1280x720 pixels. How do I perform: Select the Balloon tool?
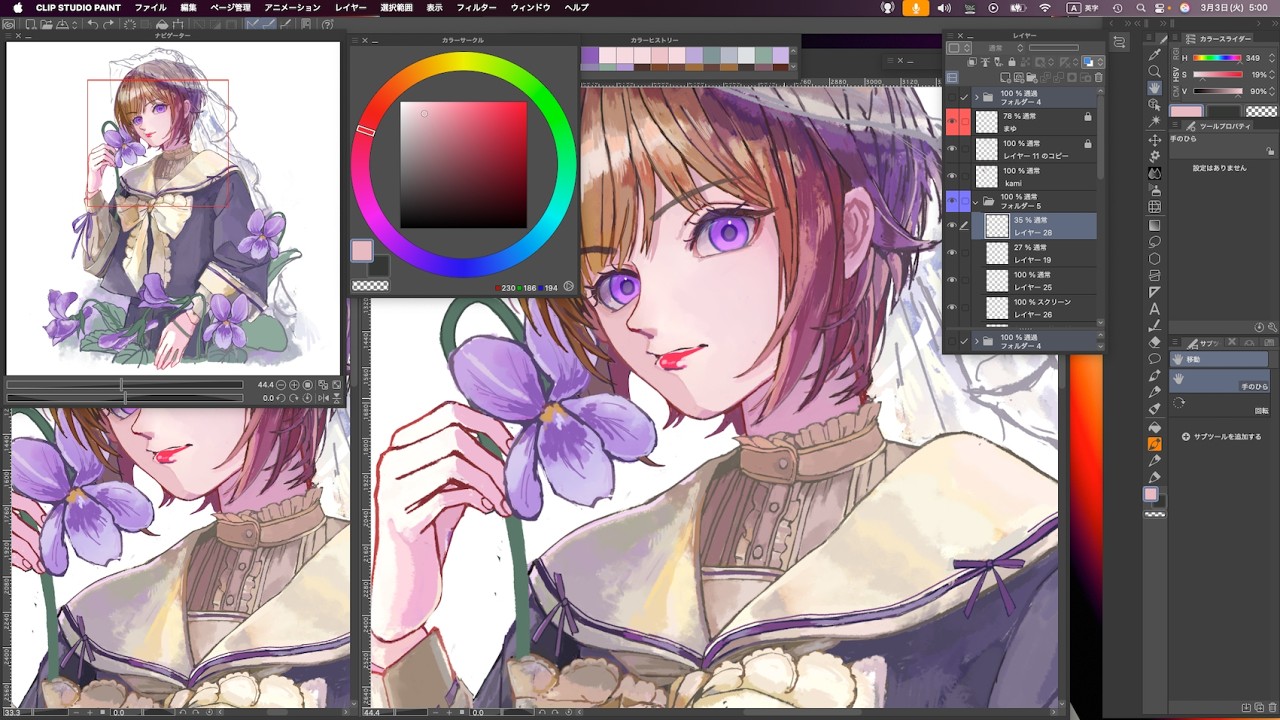click(x=1155, y=359)
